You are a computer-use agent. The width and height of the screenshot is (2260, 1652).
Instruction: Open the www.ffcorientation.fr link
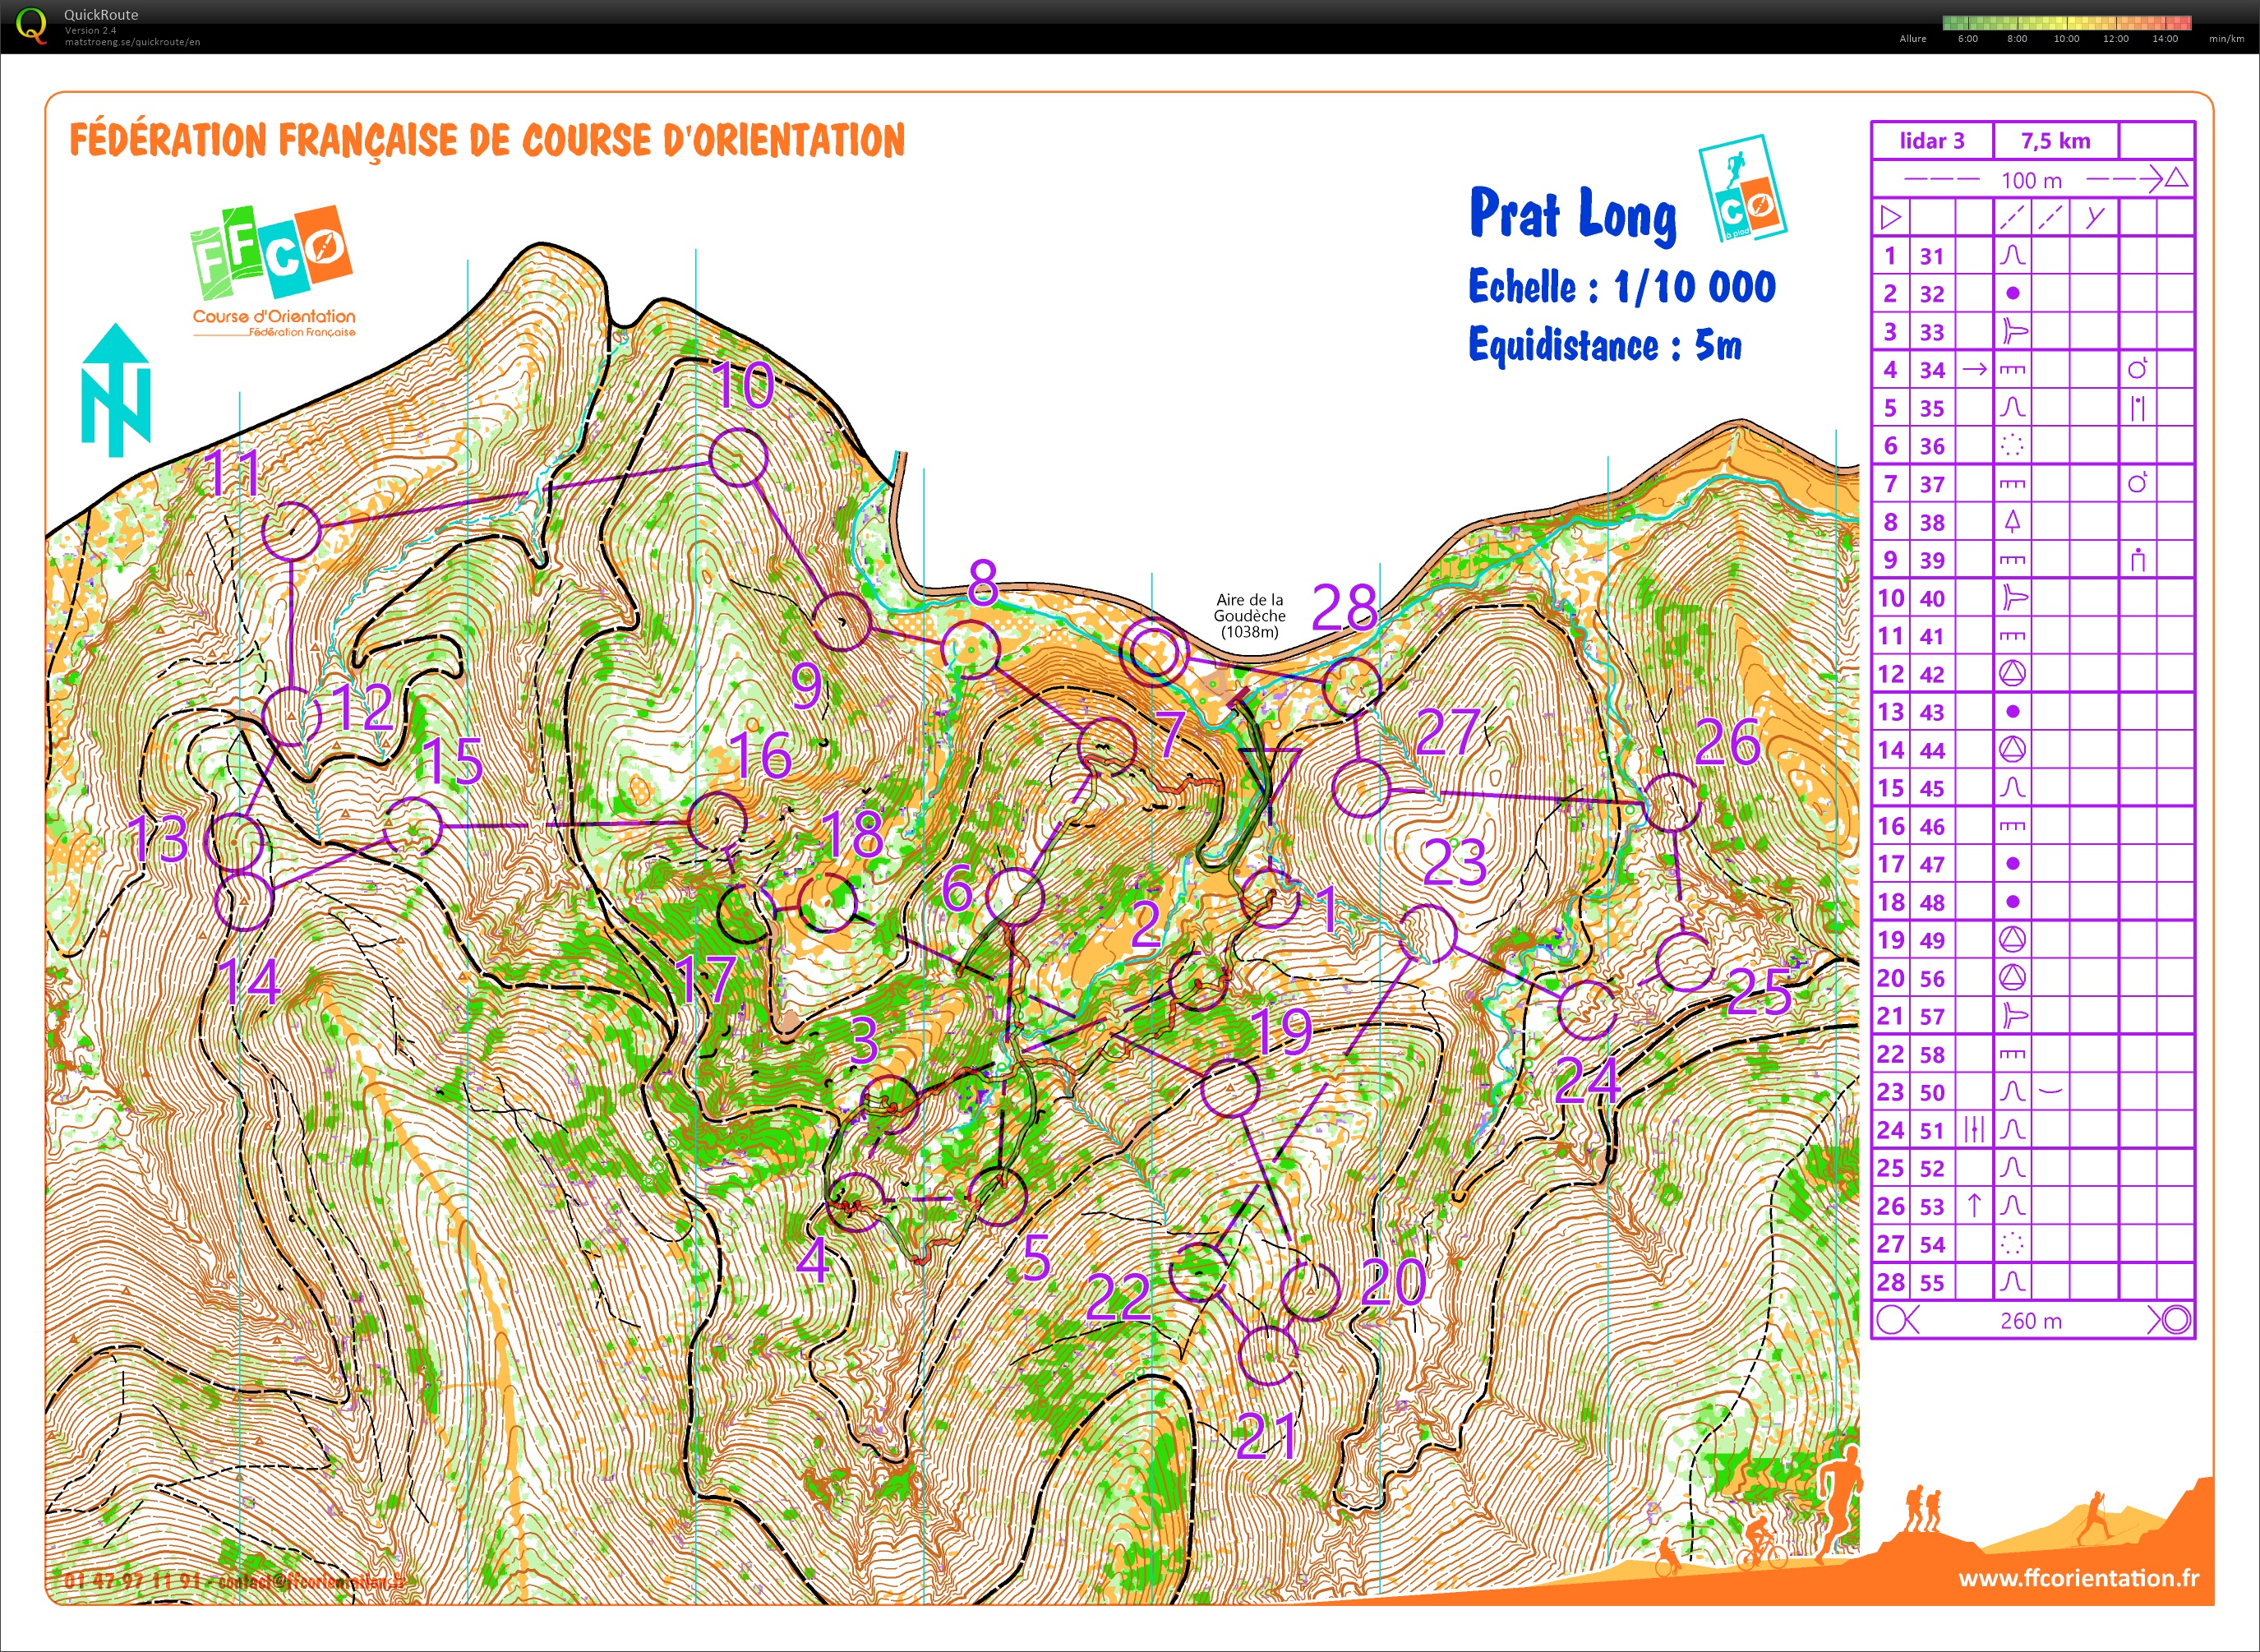(2078, 1578)
